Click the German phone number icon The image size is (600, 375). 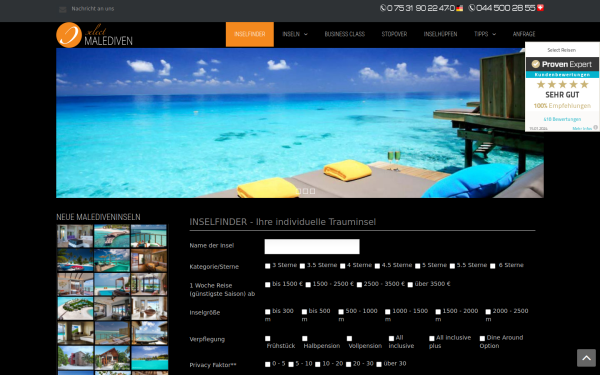(383, 8)
